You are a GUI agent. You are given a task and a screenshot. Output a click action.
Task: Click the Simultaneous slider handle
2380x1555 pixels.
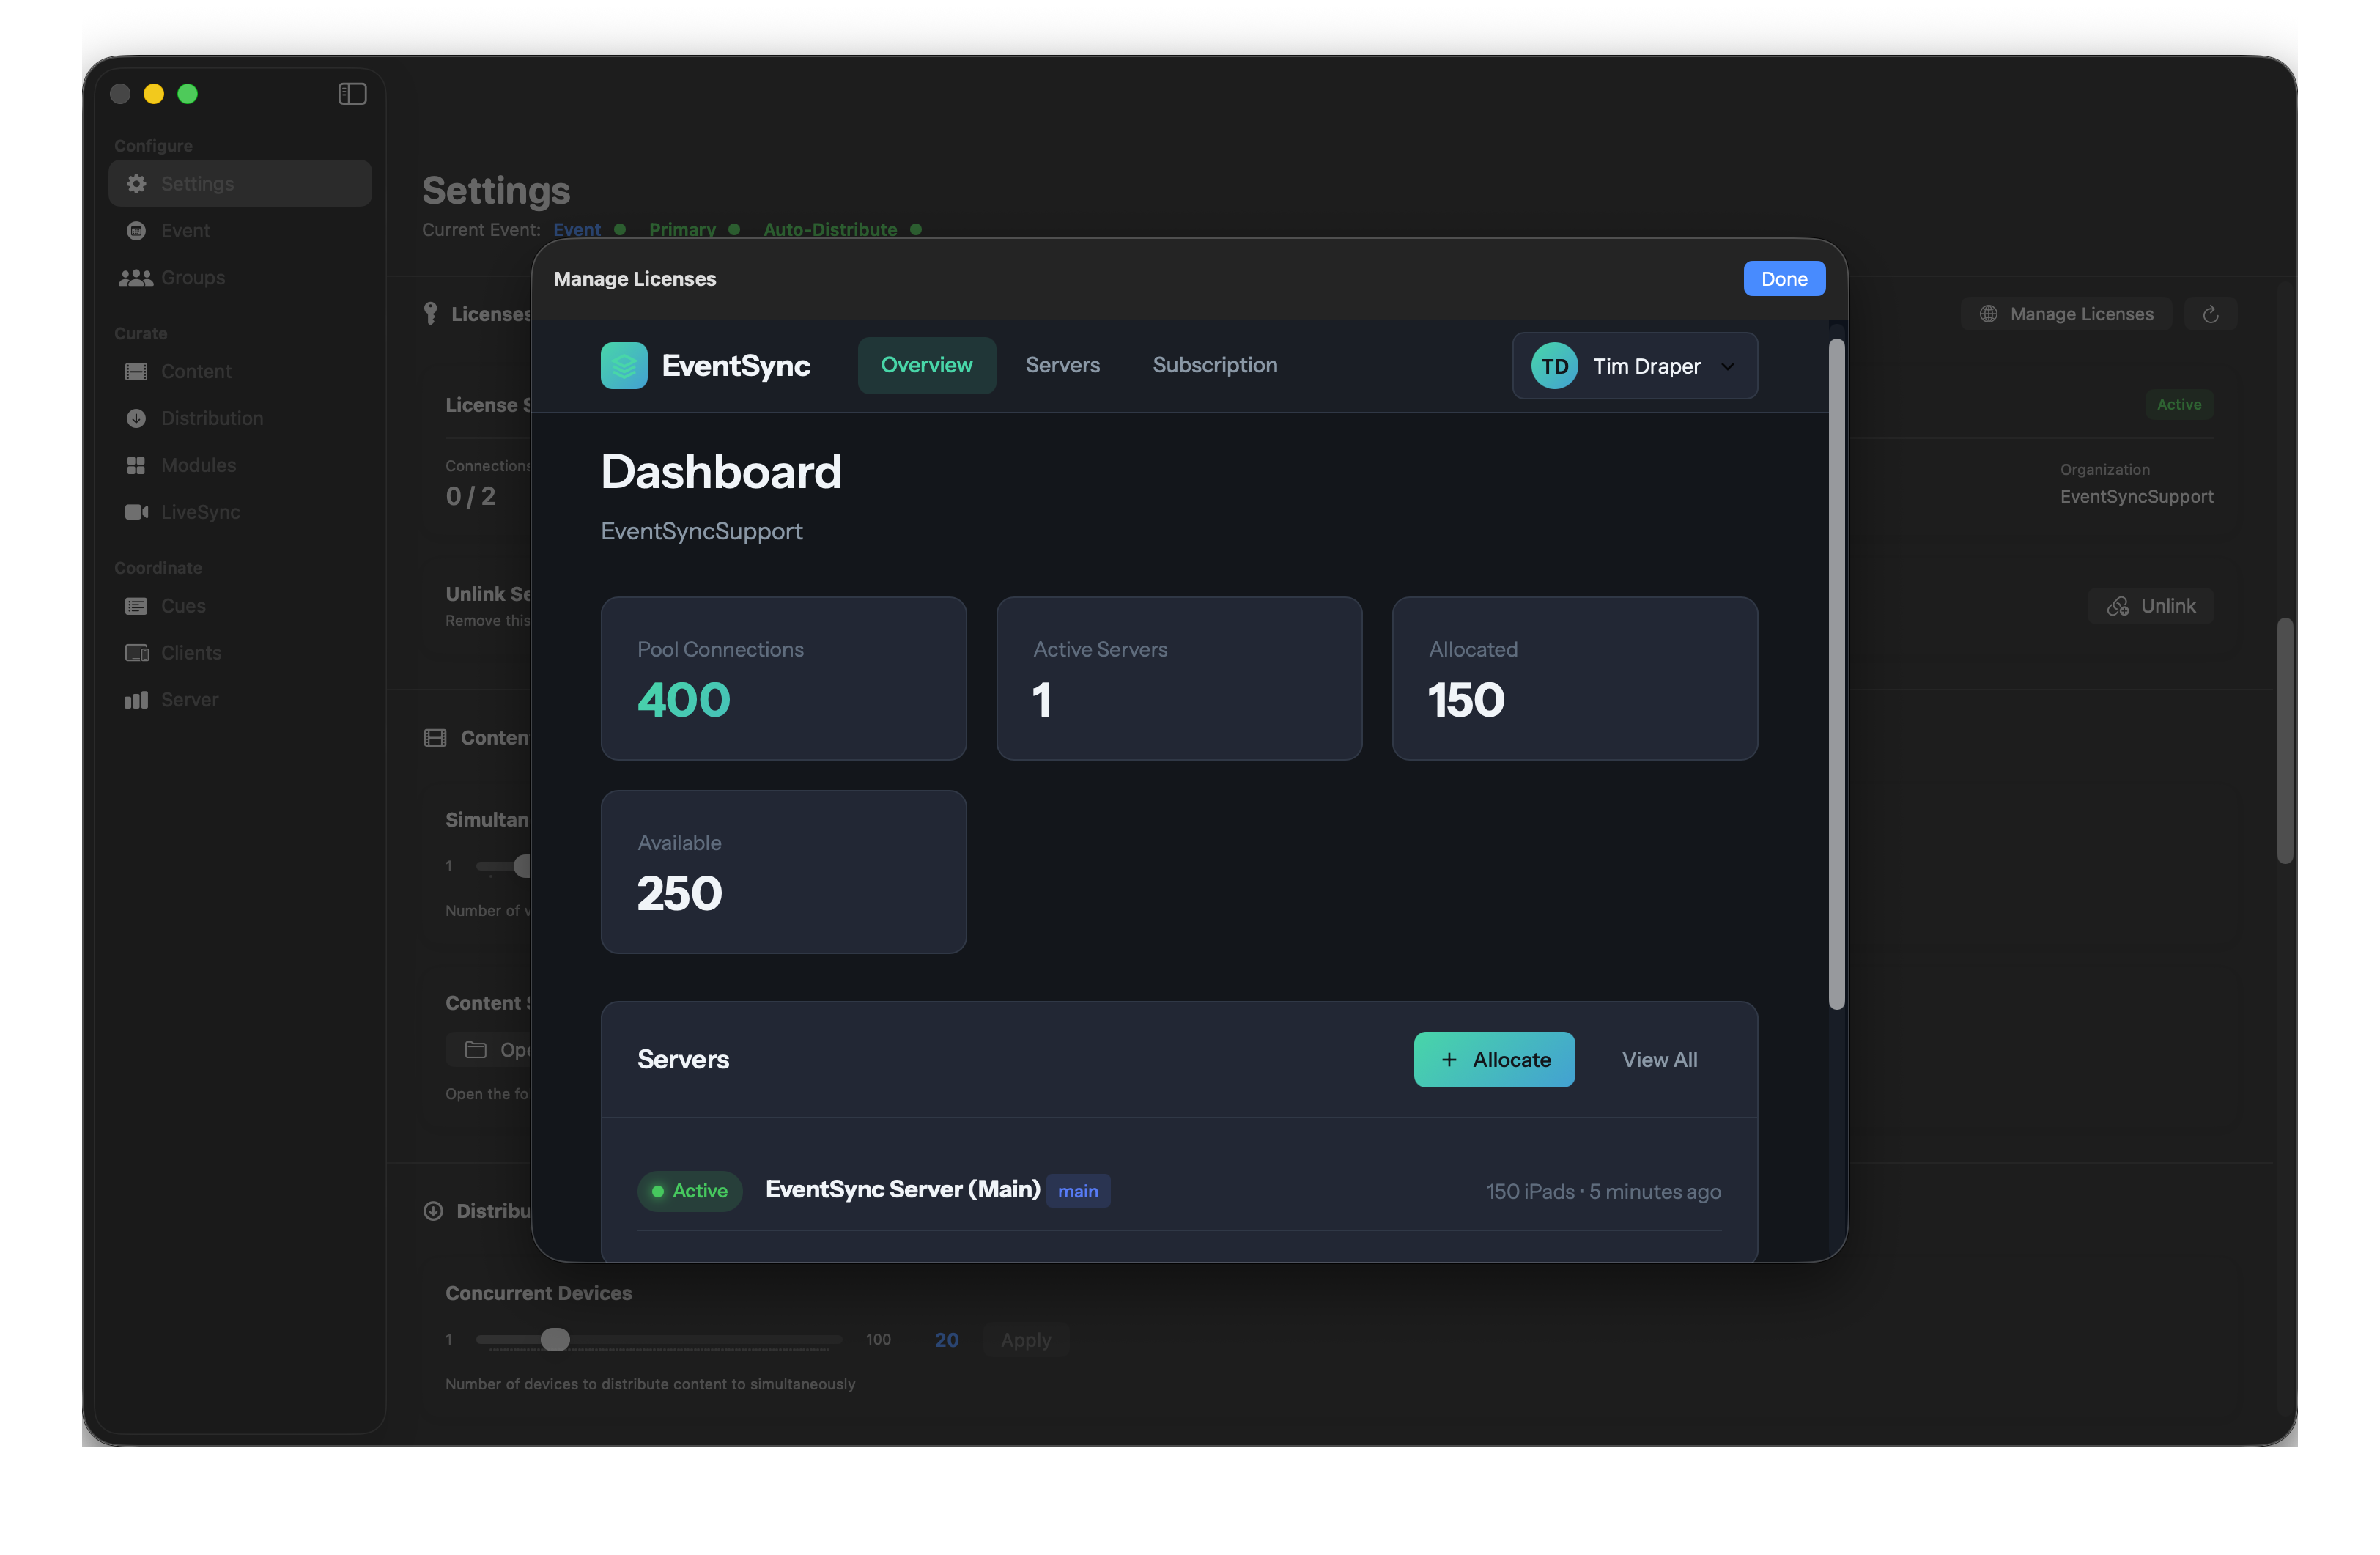click(522, 867)
